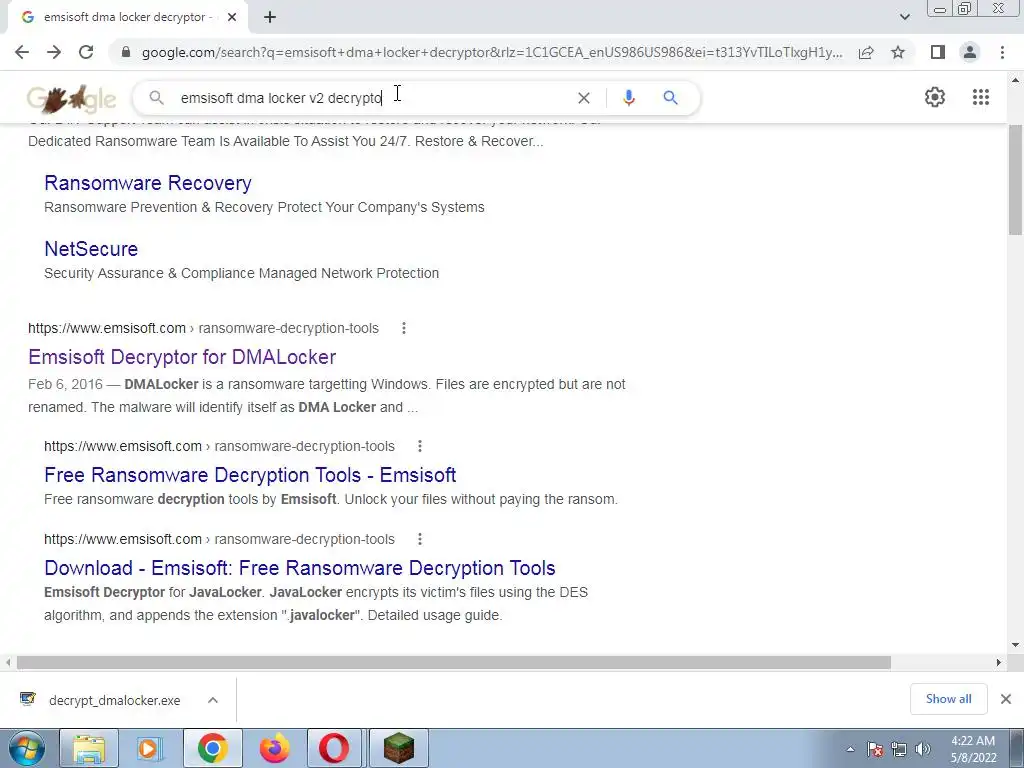View site information via lock icon
The image size is (1024, 768).
point(126,52)
